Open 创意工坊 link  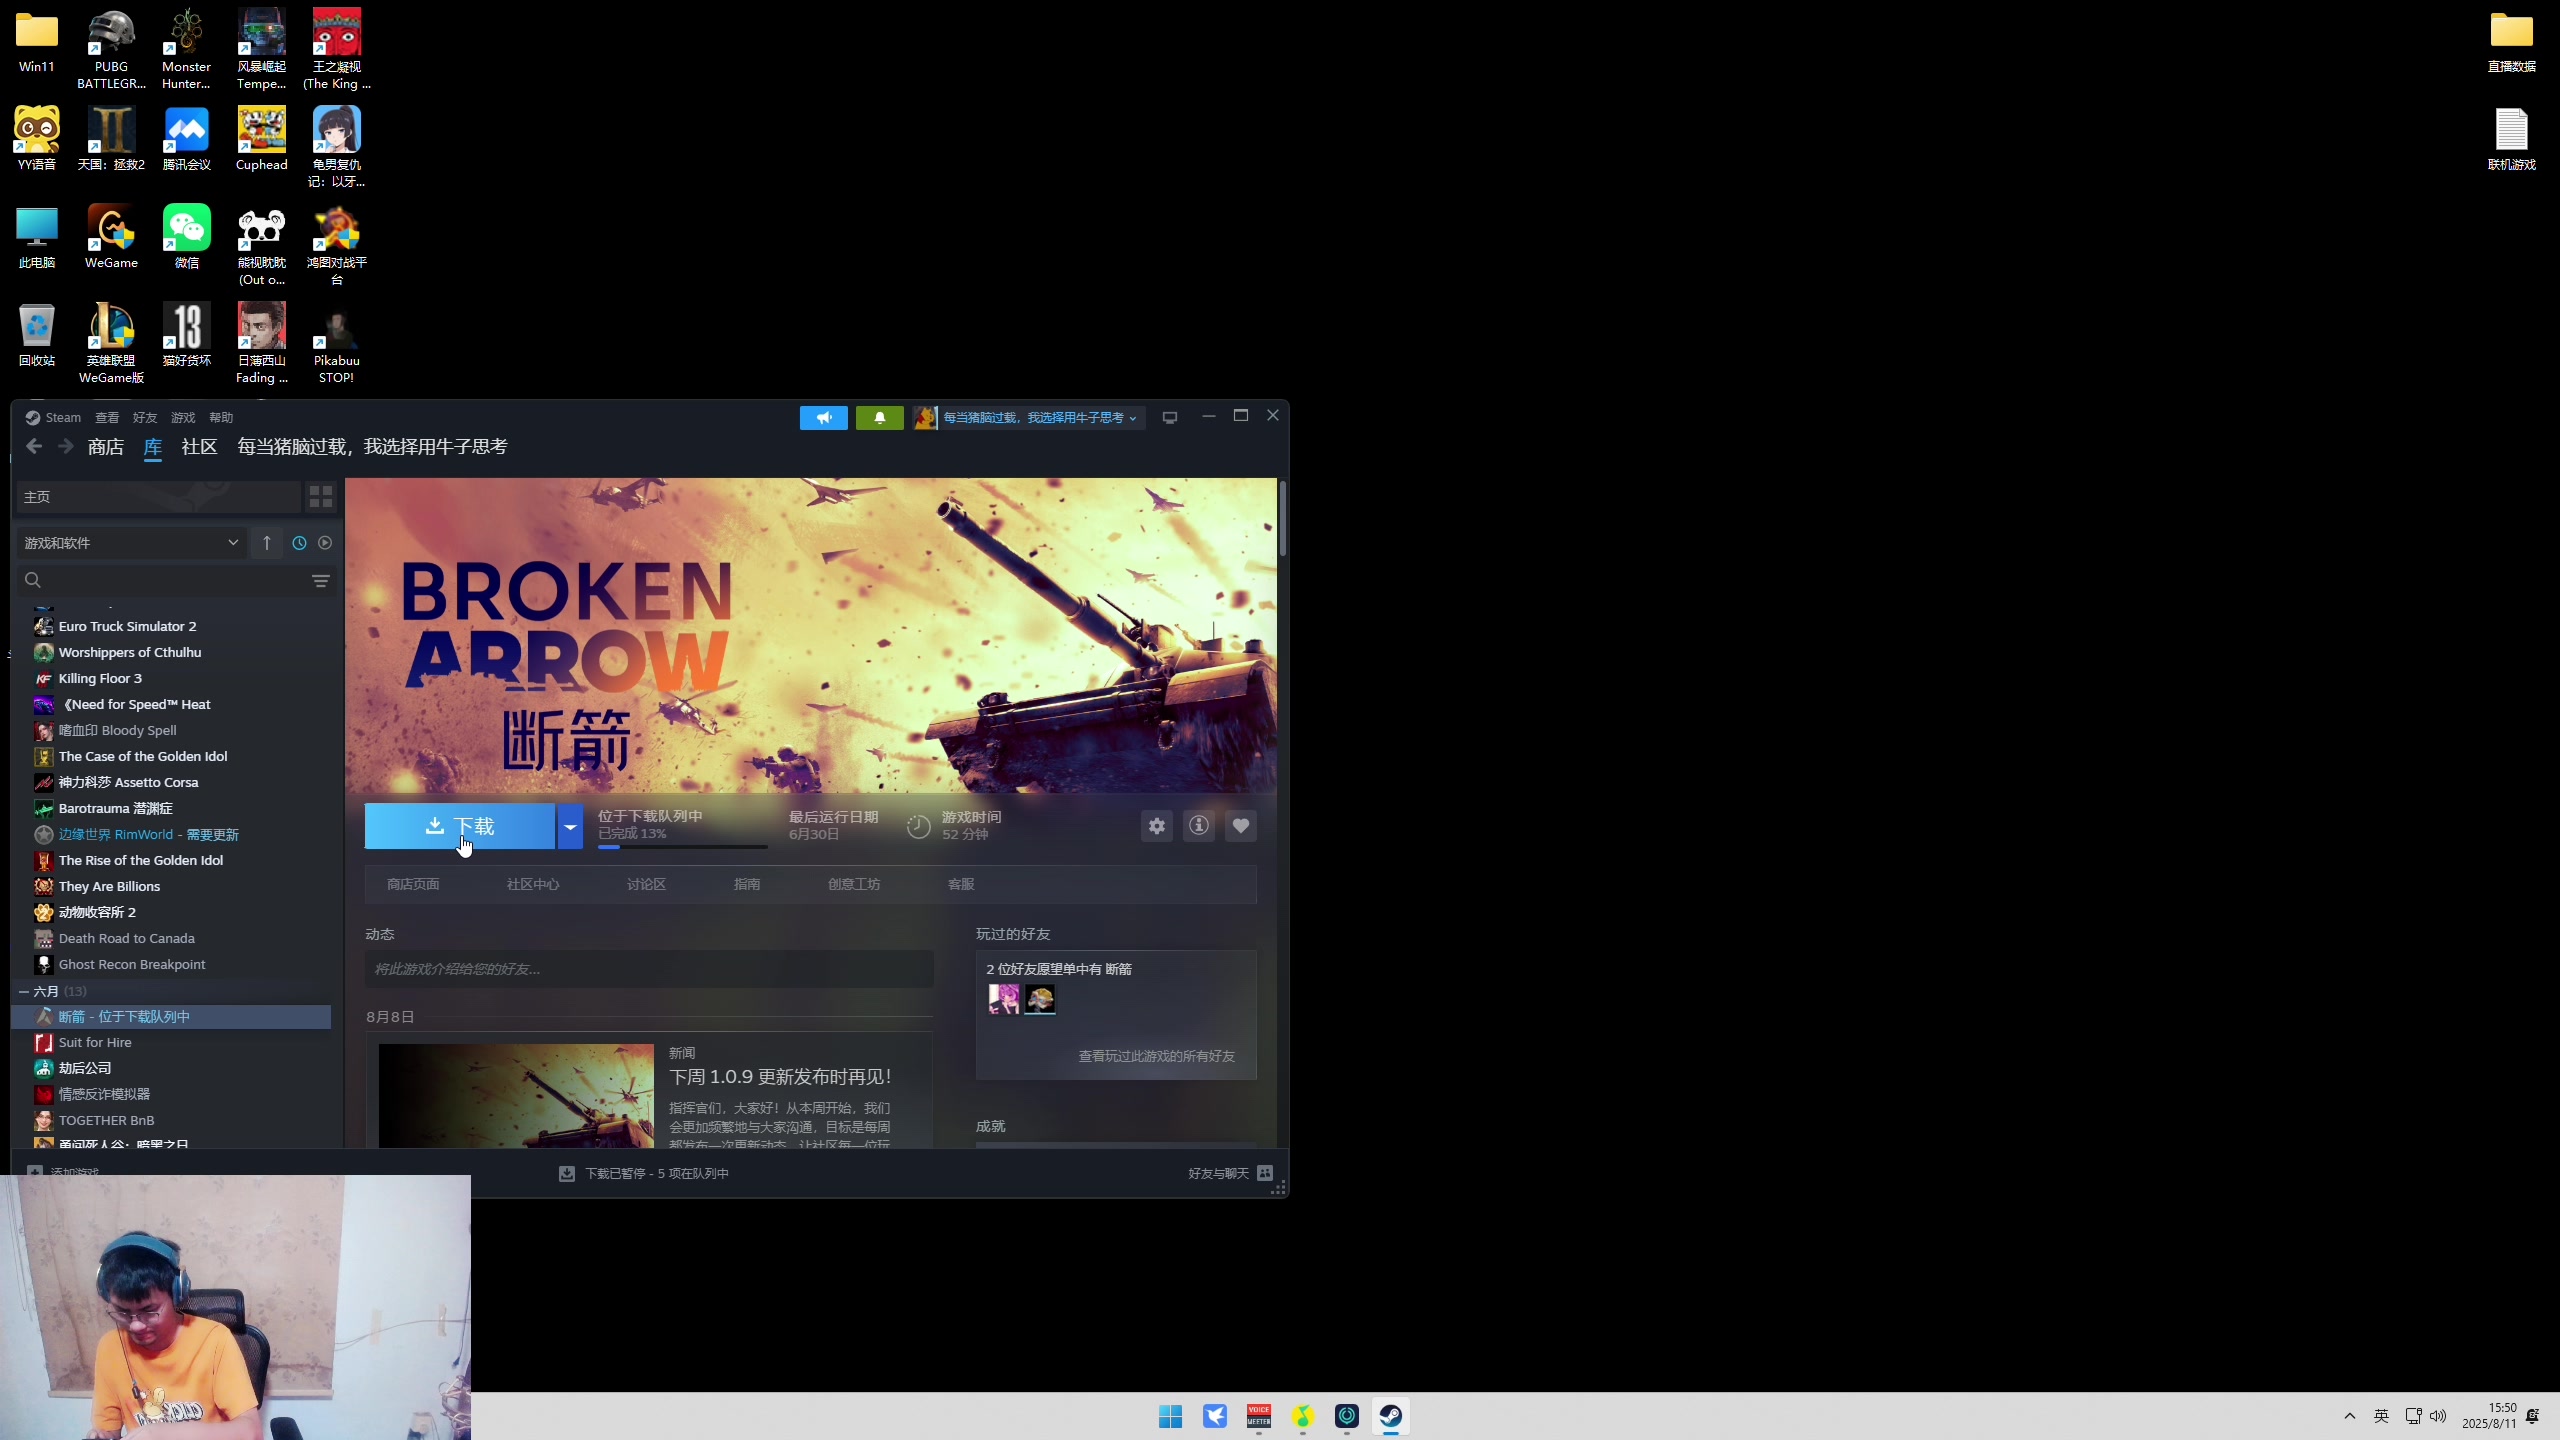tap(854, 885)
